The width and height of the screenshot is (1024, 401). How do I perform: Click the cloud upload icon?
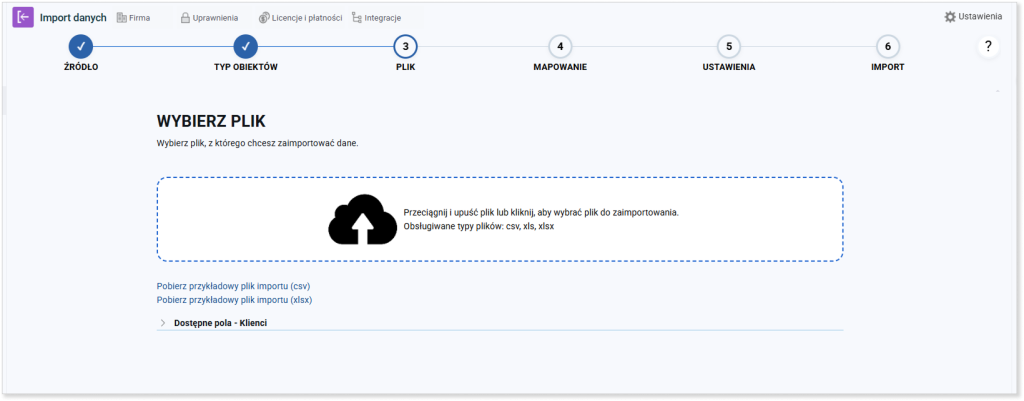point(362,219)
